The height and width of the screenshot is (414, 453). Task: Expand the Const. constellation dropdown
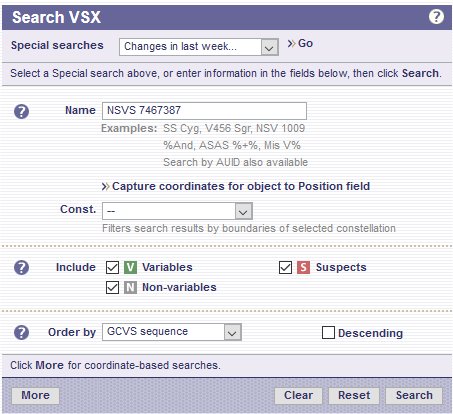pyautogui.click(x=177, y=211)
